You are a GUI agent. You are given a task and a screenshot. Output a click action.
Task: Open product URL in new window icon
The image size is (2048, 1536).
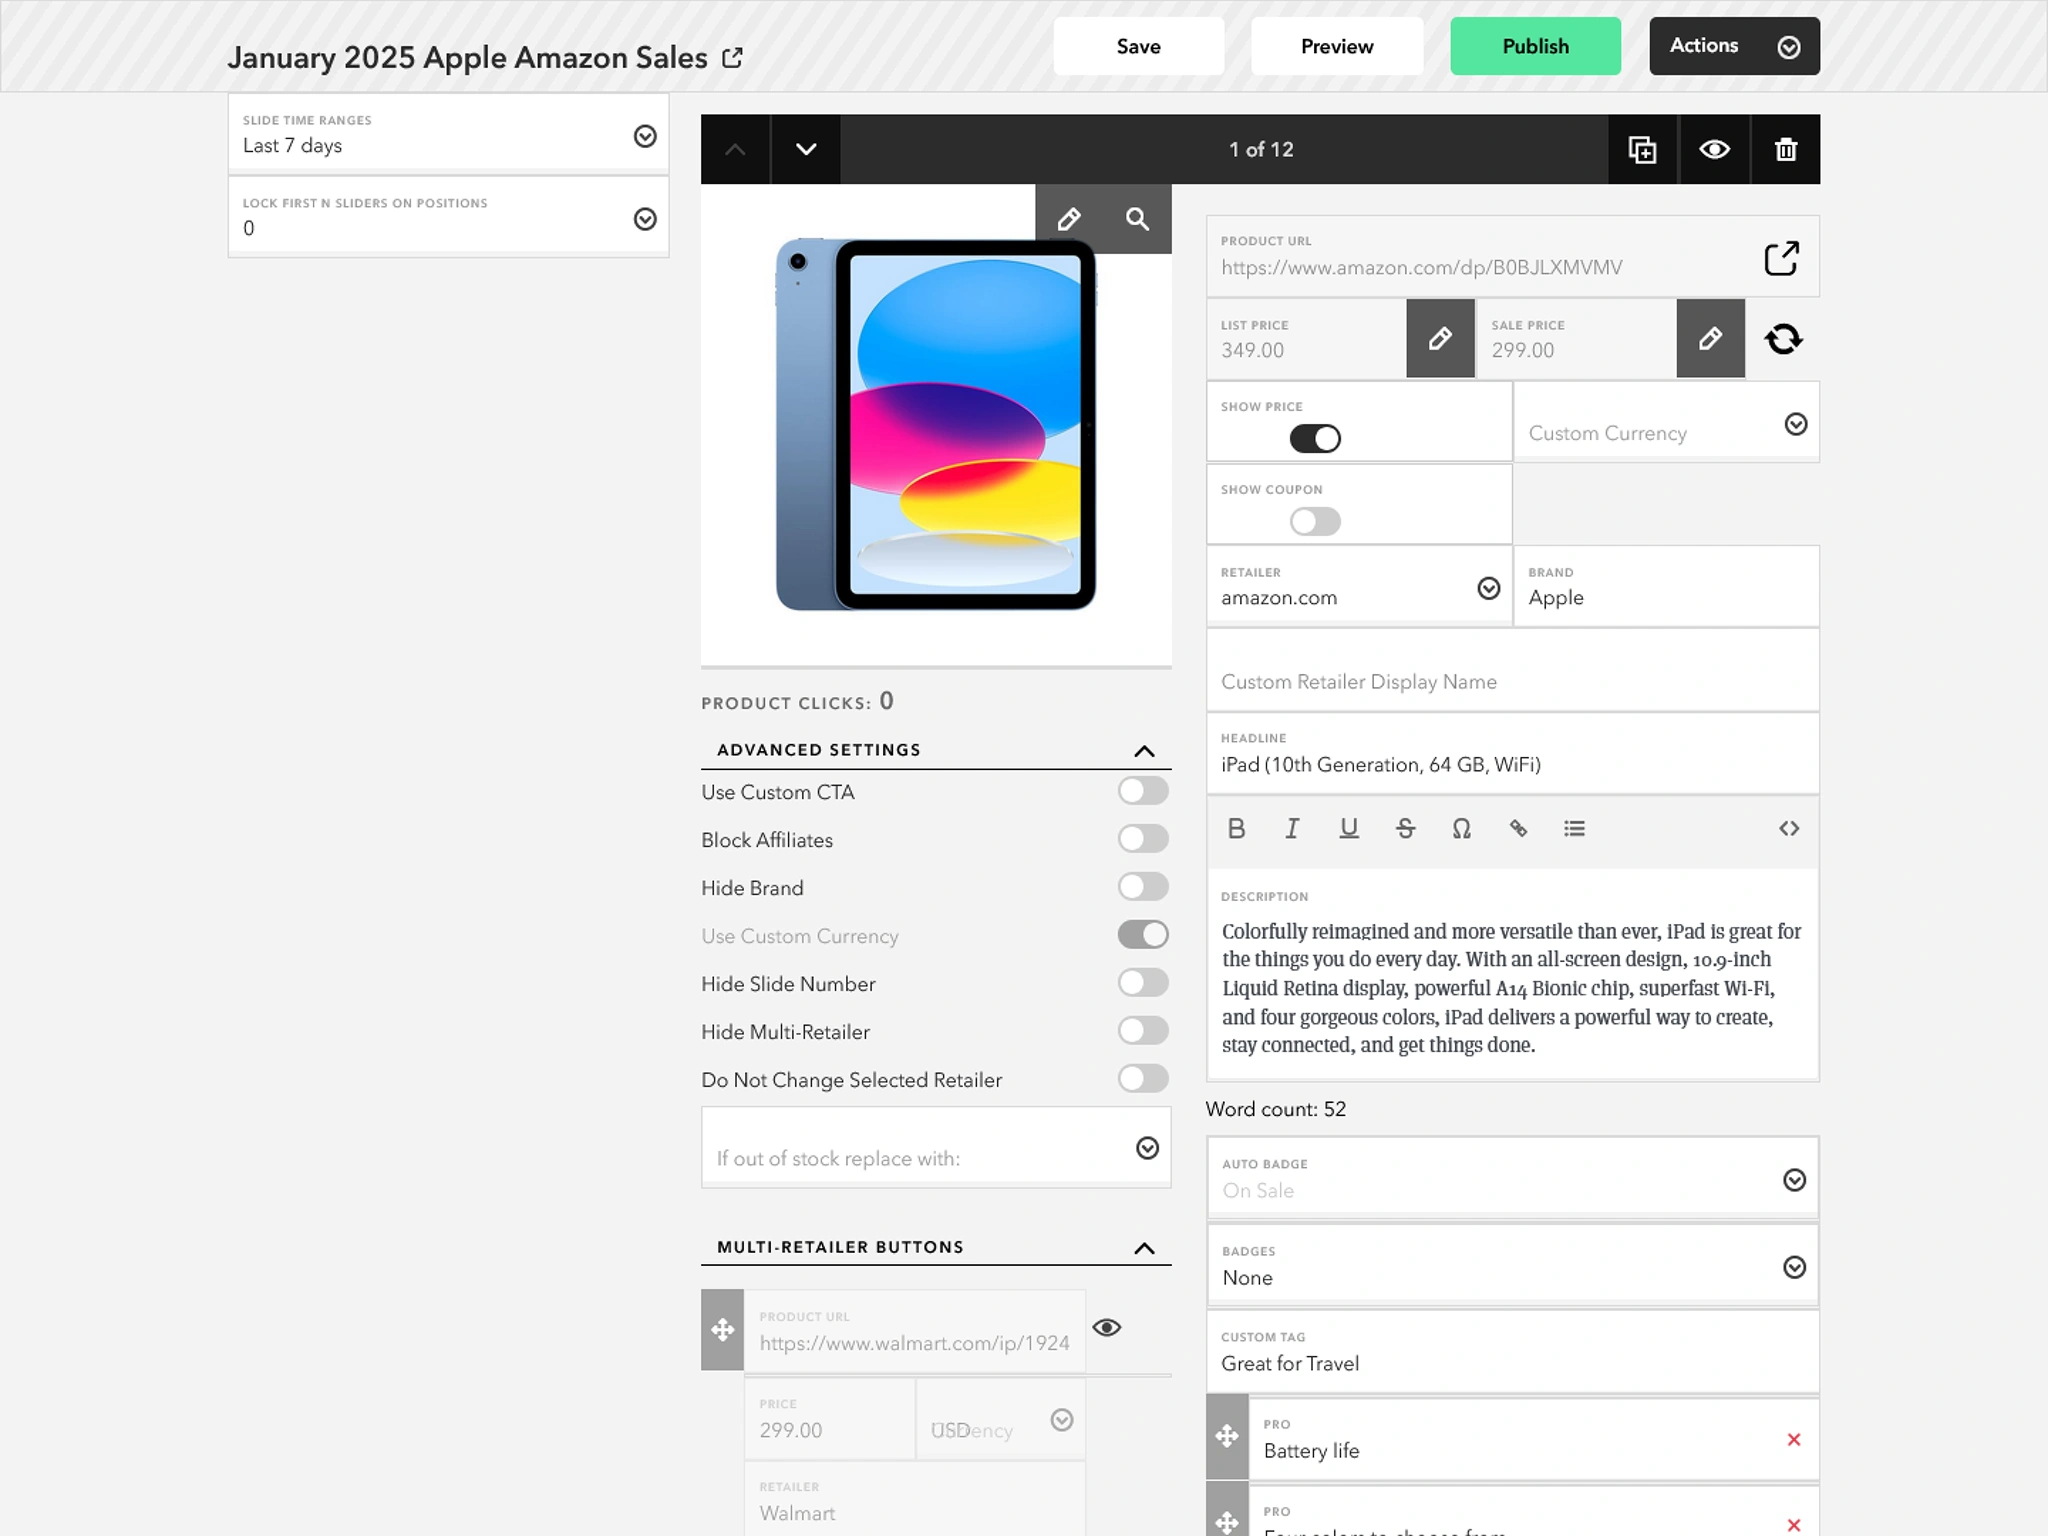1781,258
